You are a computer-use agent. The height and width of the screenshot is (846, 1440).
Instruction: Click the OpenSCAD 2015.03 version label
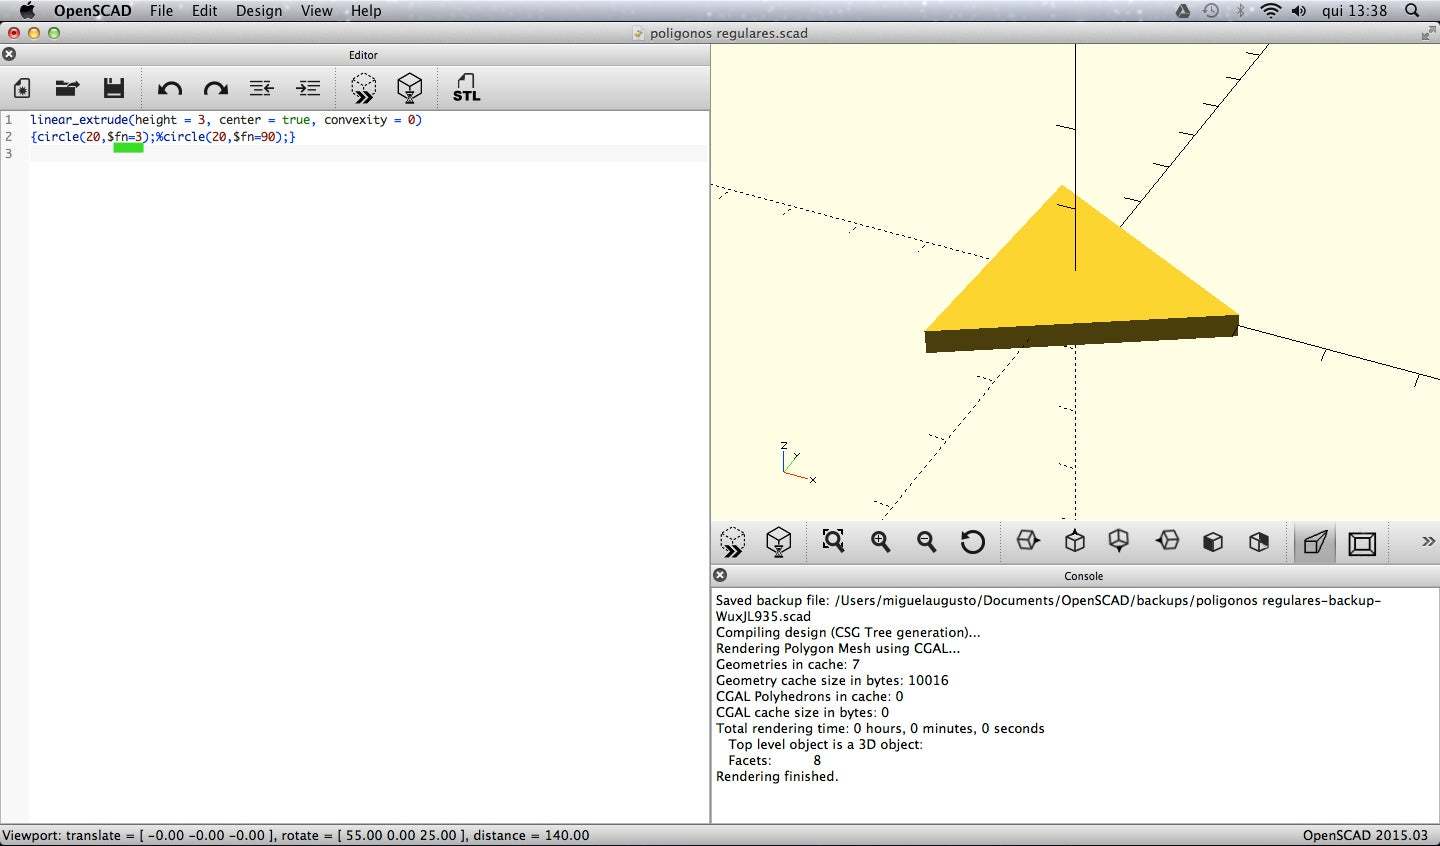[x=1365, y=836]
